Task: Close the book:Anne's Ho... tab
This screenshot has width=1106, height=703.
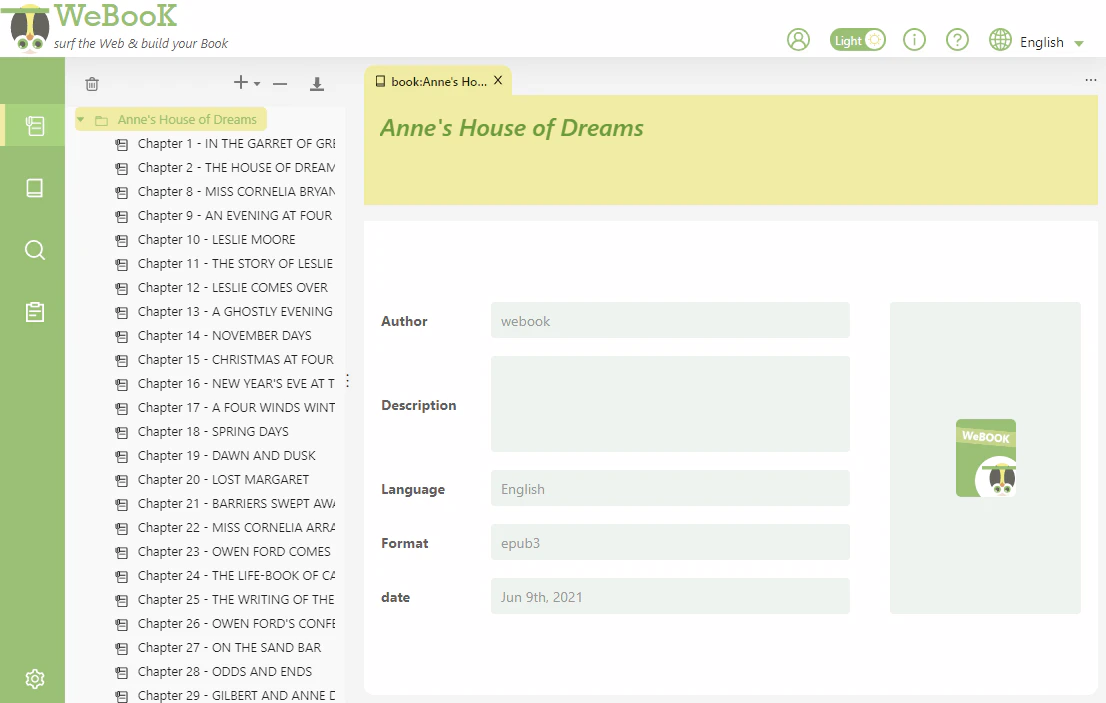Action: pyautogui.click(x=498, y=80)
